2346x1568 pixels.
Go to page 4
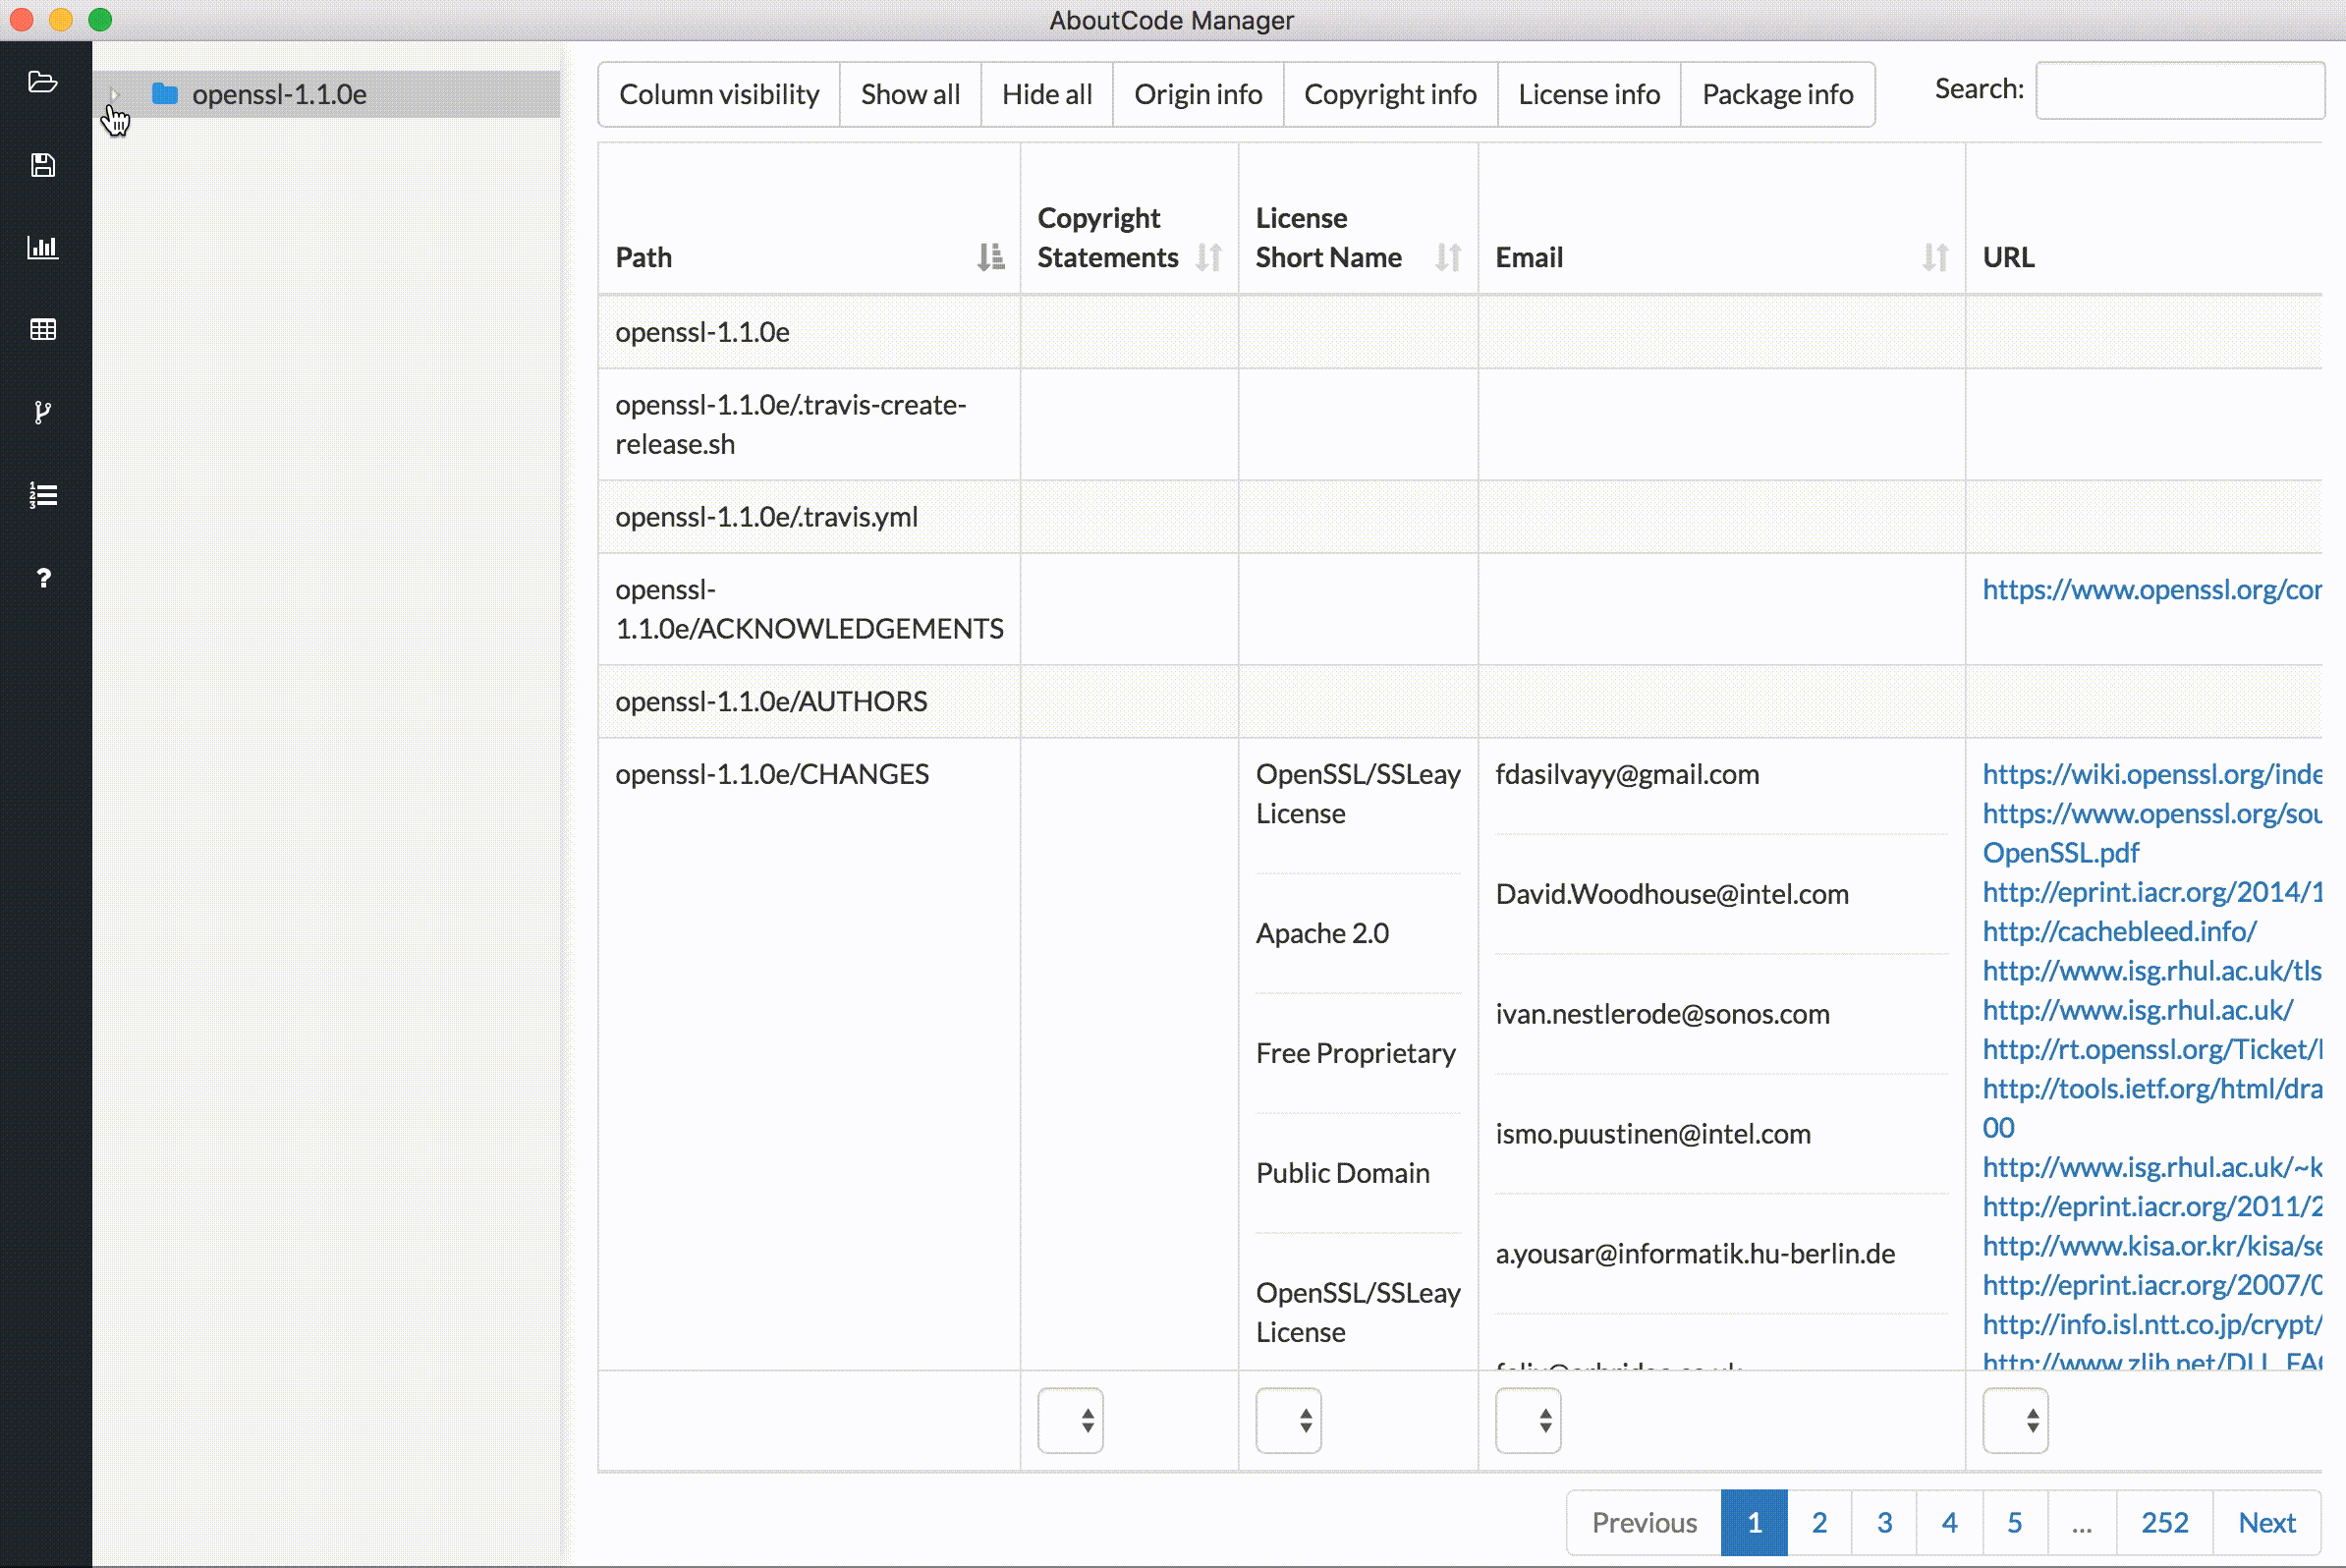coord(1949,1523)
